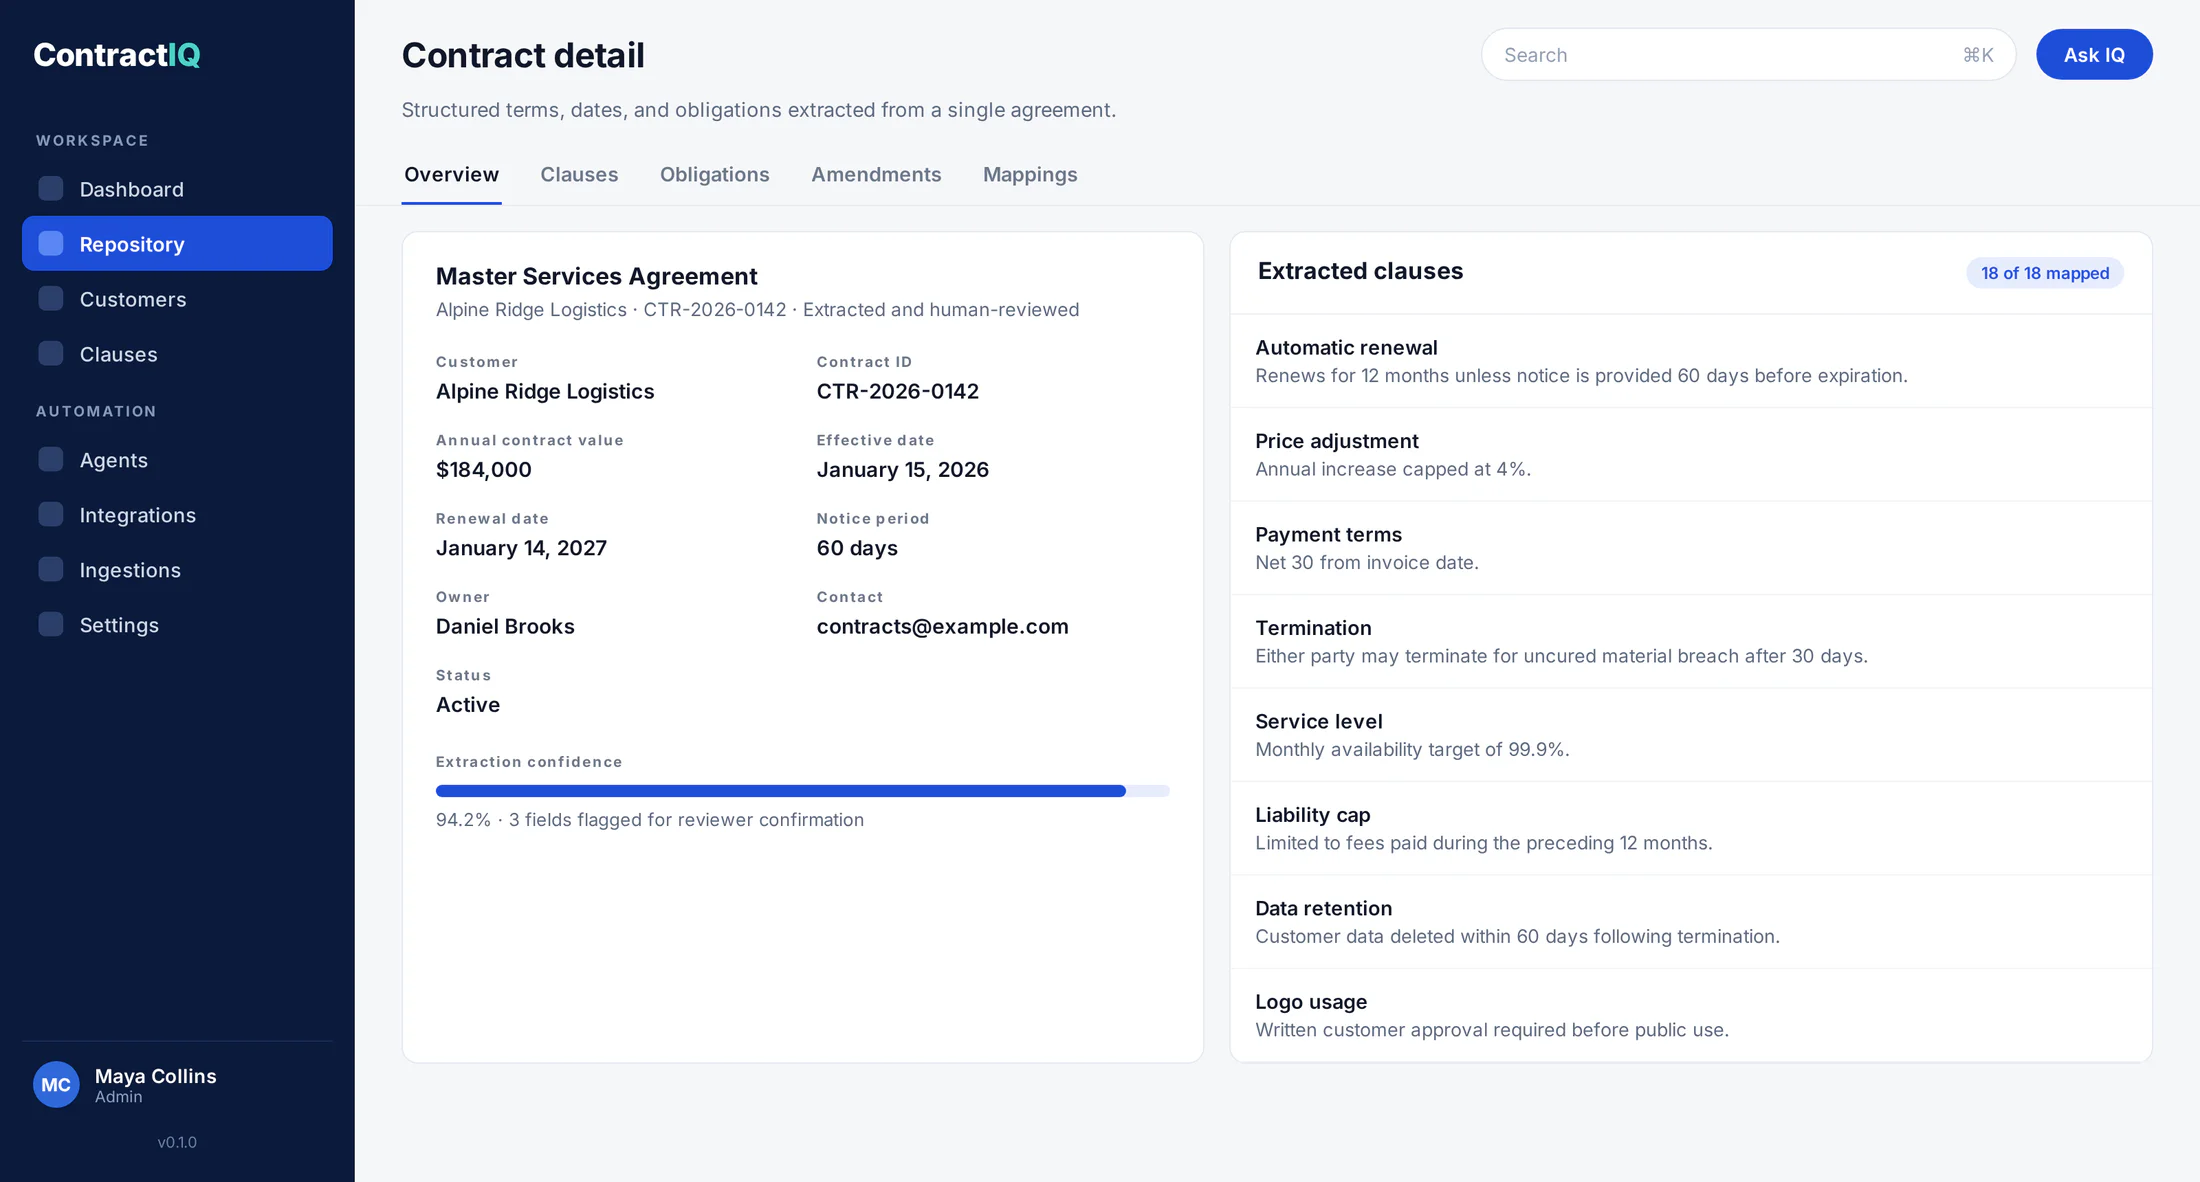
Task: Switch to the Amendments tab
Action: click(876, 175)
